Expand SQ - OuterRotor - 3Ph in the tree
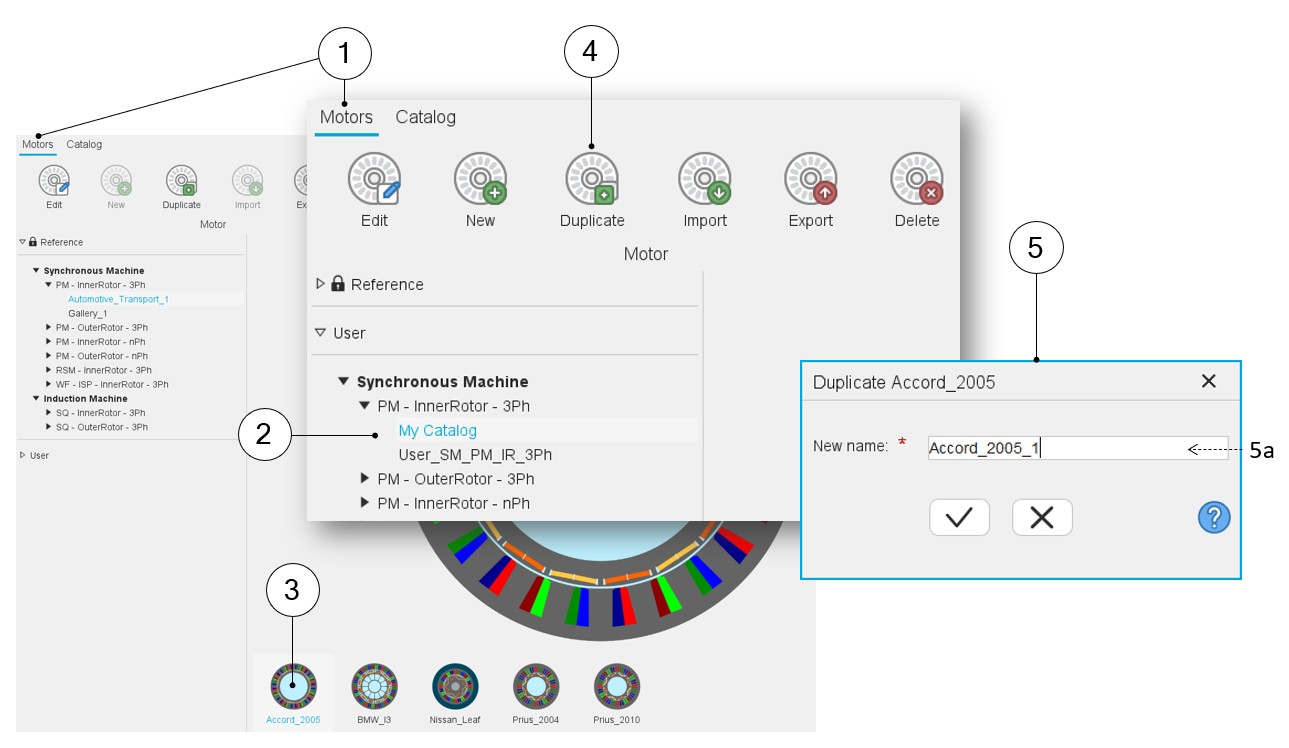The height and width of the screenshot is (748, 1289). click(48, 427)
